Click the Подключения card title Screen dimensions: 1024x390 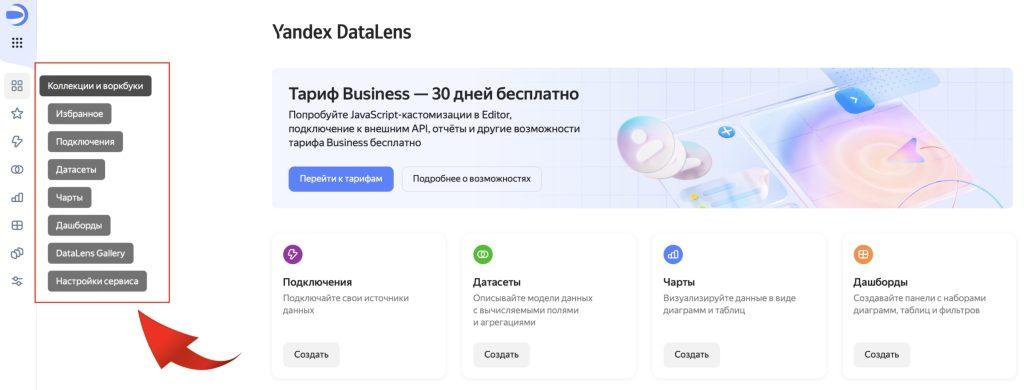pyautogui.click(x=317, y=282)
